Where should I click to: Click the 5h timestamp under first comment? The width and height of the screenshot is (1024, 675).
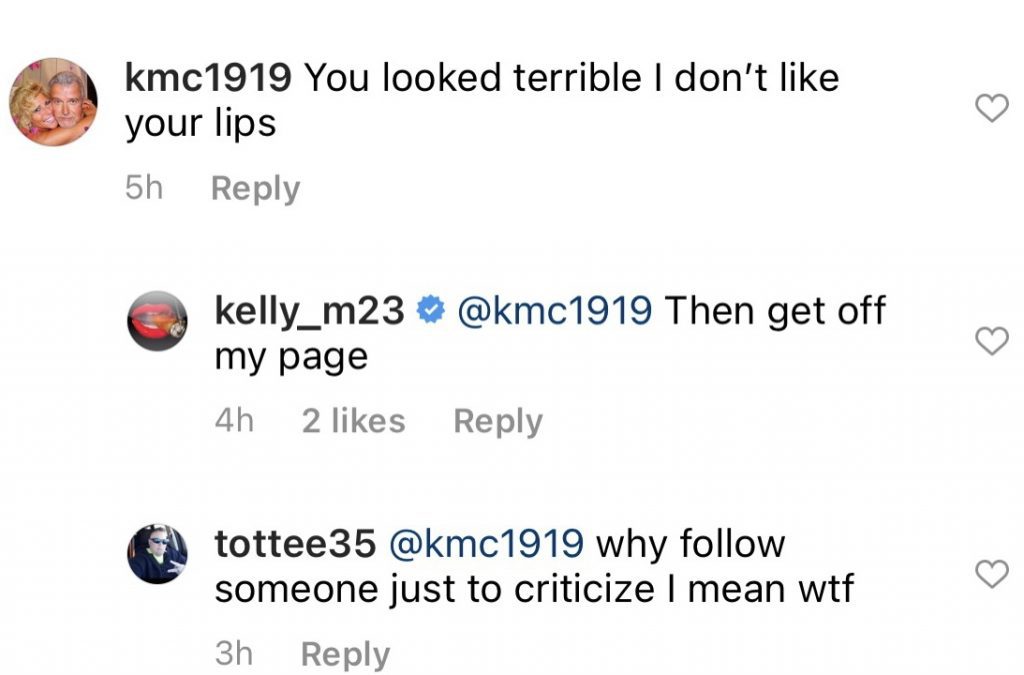coord(144,188)
